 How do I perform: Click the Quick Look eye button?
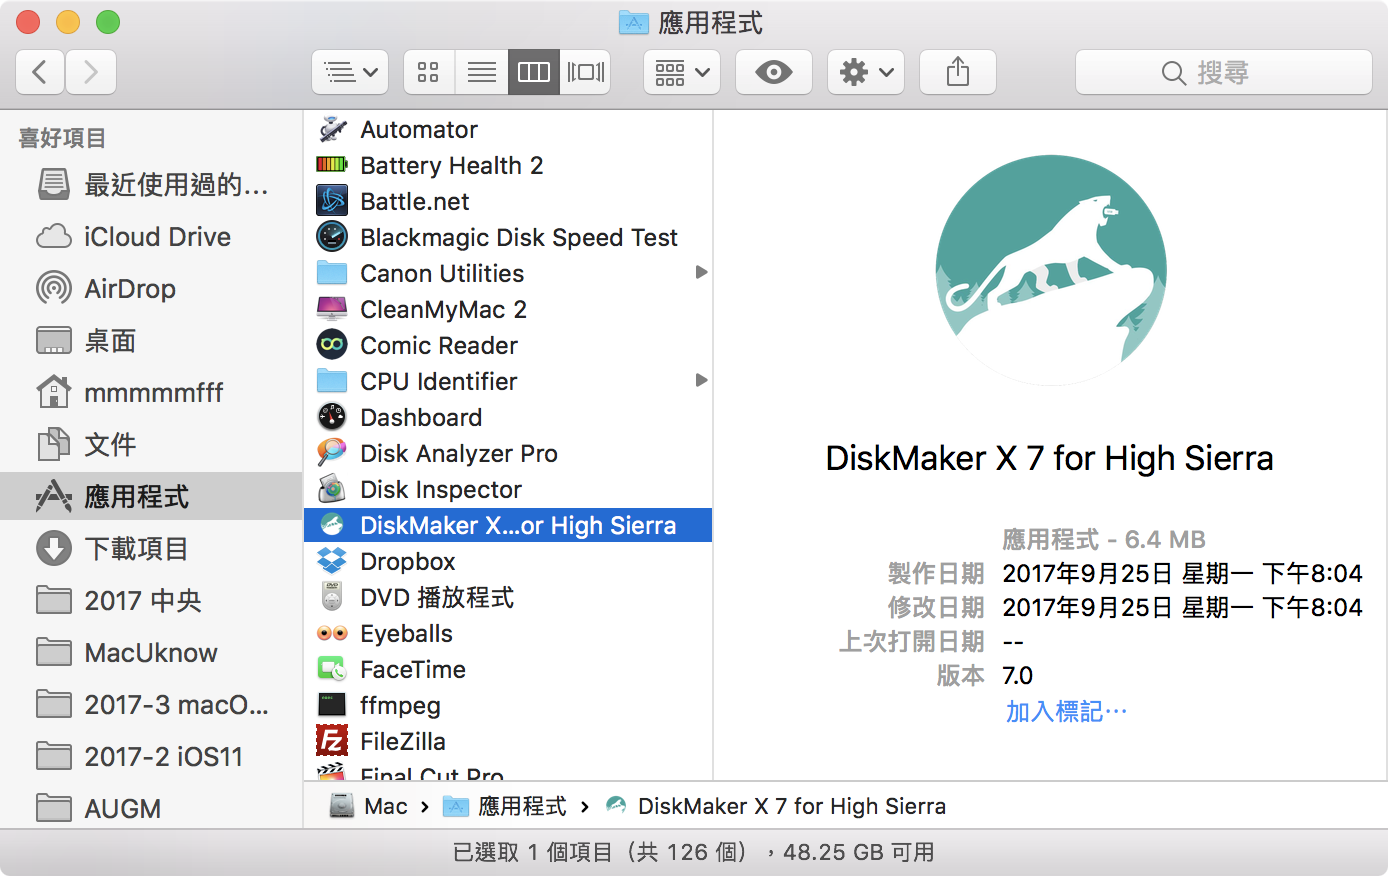tap(774, 72)
